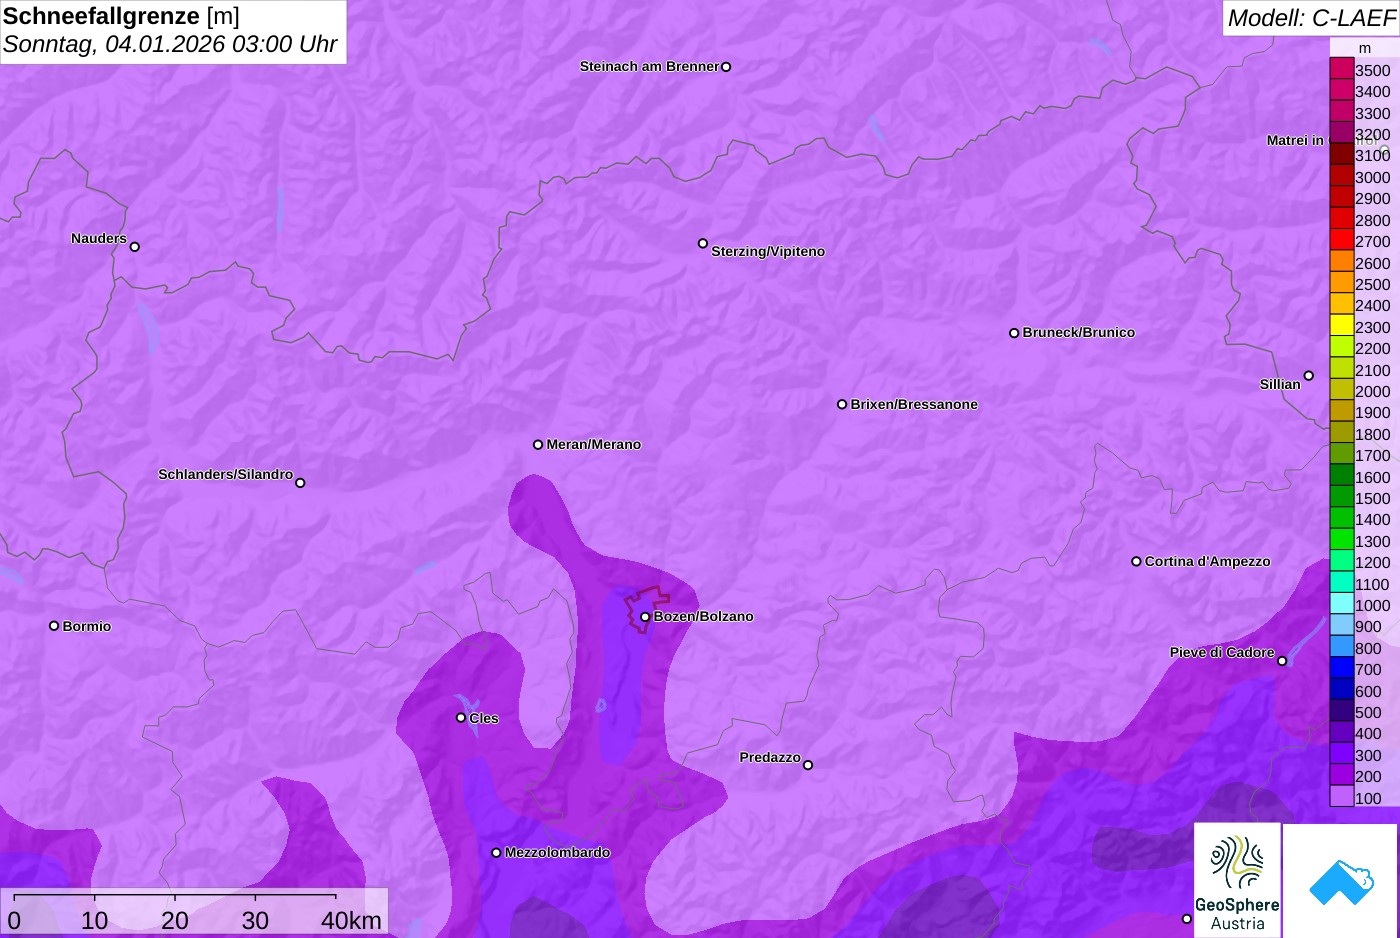The height and width of the screenshot is (938, 1400).
Task: Select the Bozen/Bolzano city marker
Action: pyautogui.click(x=645, y=617)
